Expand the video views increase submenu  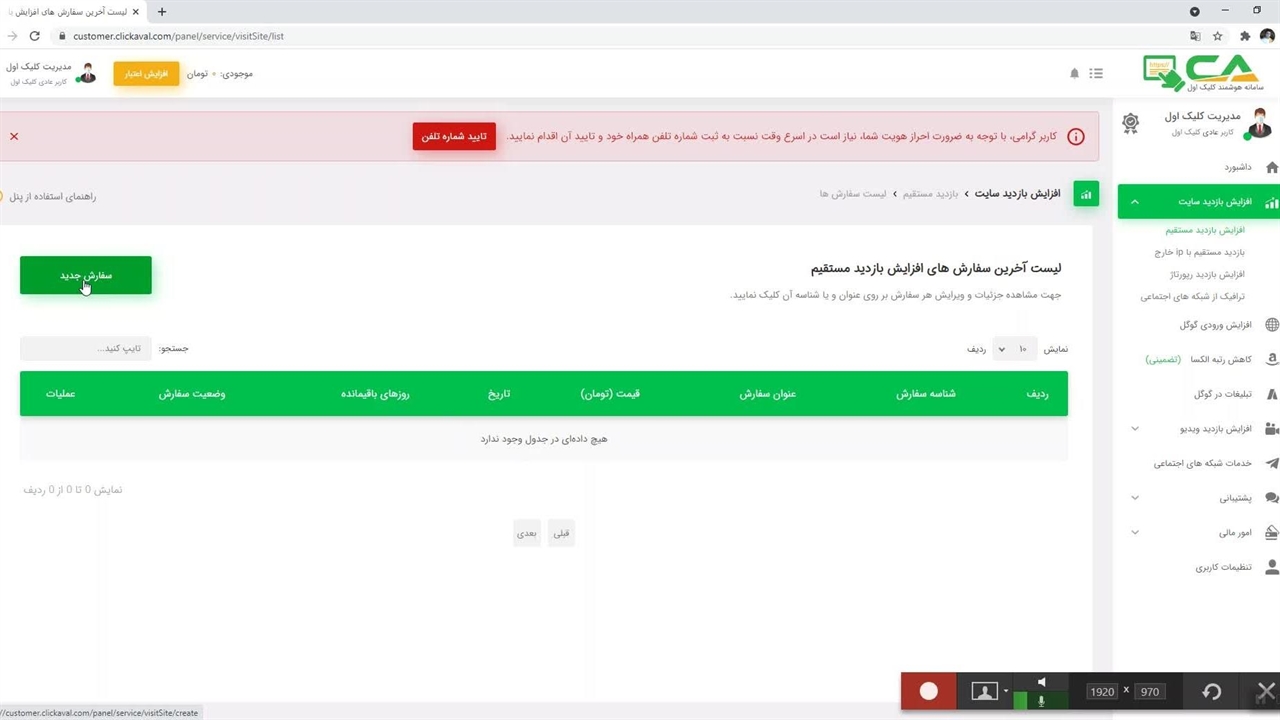pyautogui.click(x=1135, y=429)
